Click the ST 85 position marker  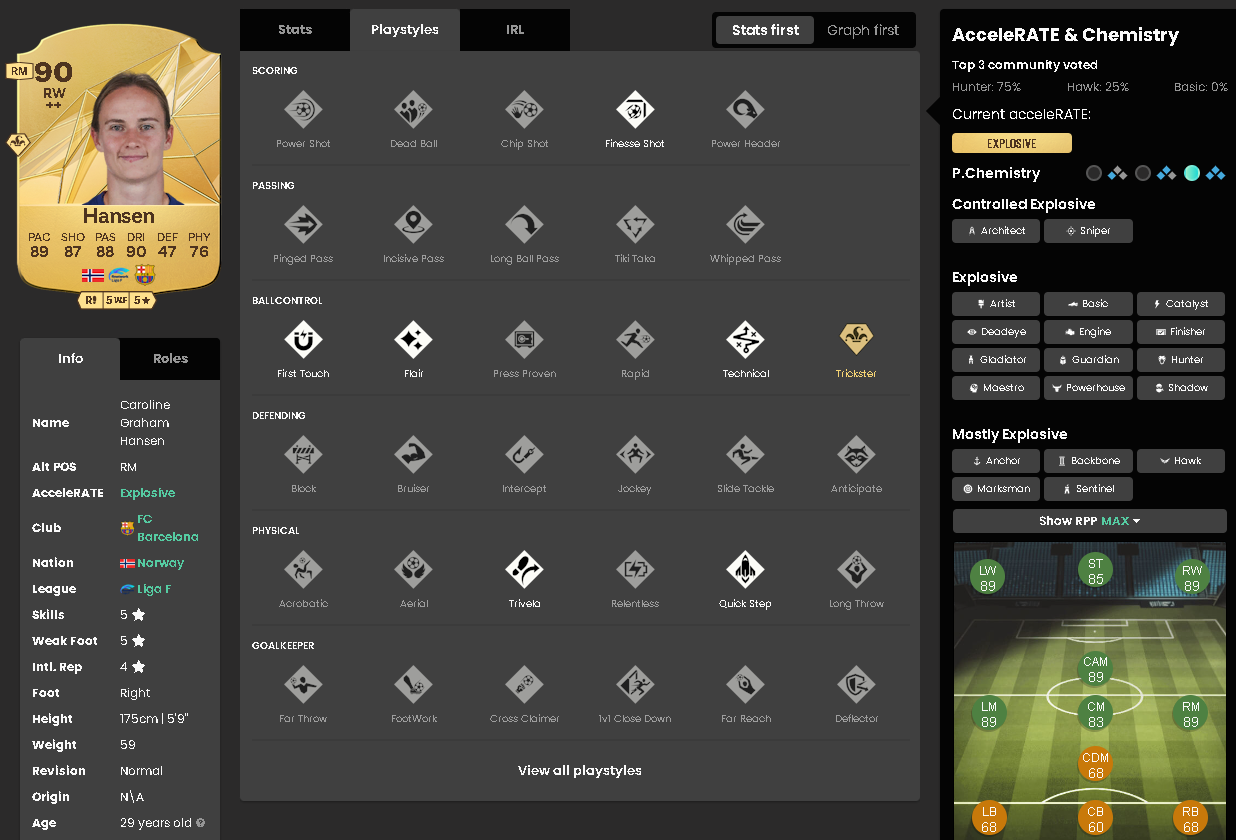1096,571
